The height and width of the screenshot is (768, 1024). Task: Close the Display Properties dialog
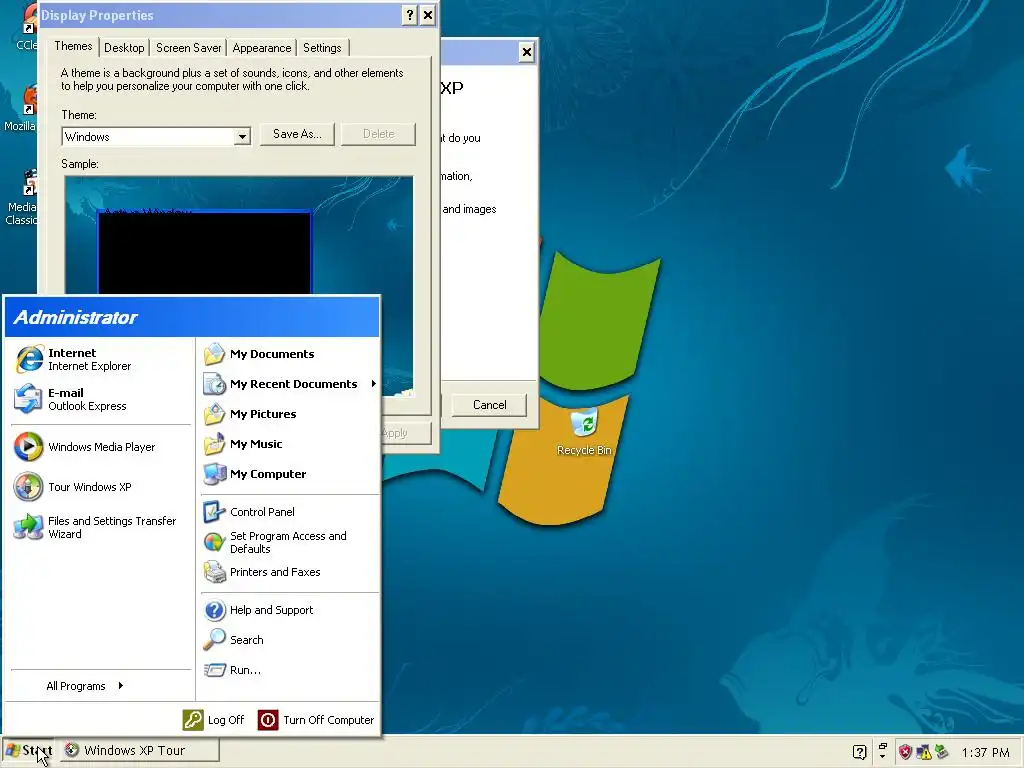point(428,15)
